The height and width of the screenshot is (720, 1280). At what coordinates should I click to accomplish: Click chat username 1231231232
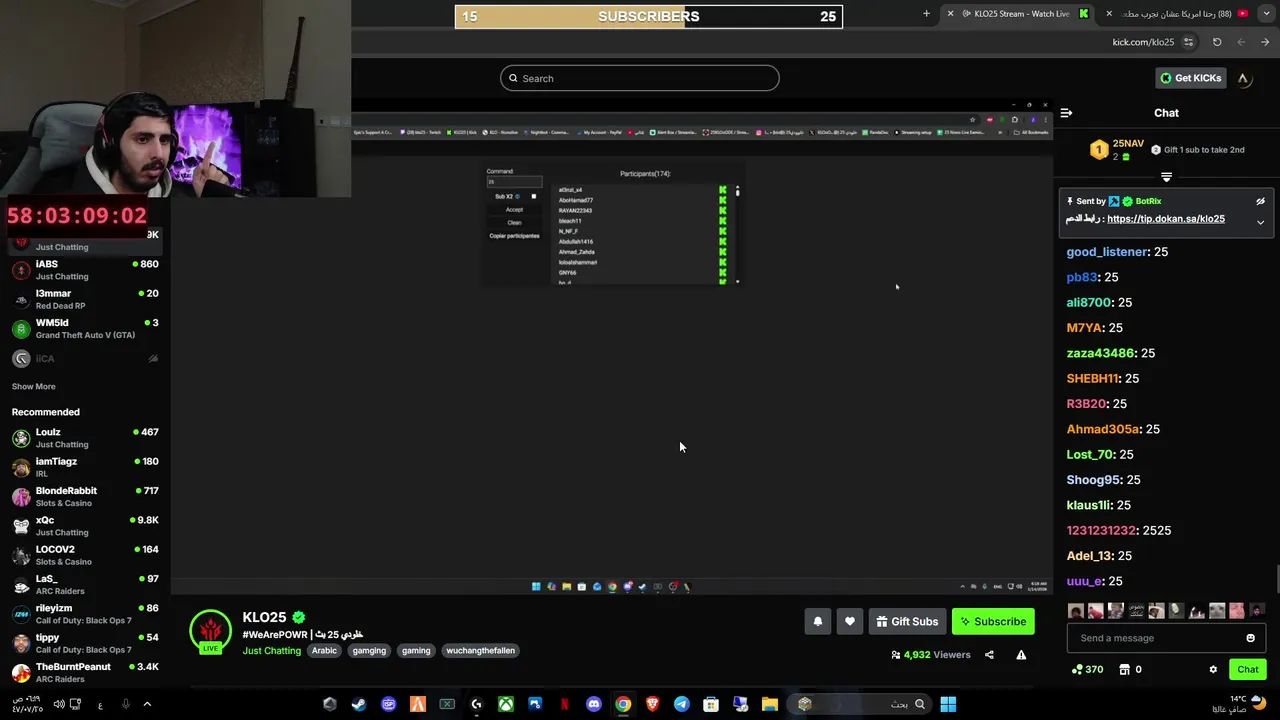(1101, 531)
